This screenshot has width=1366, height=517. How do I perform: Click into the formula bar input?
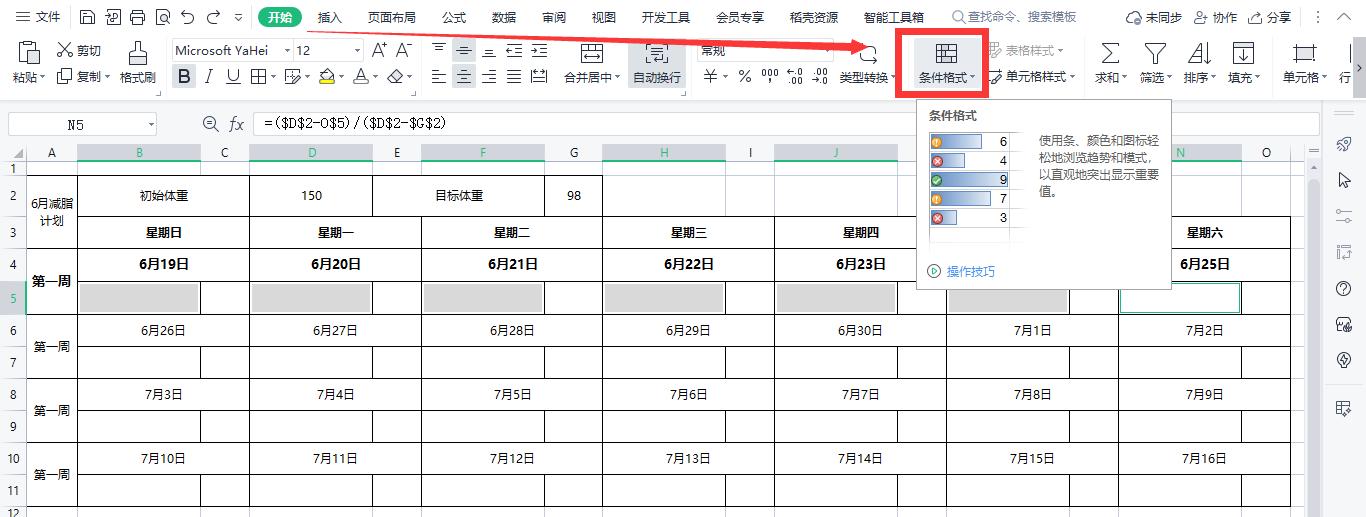tap(786, 124)
